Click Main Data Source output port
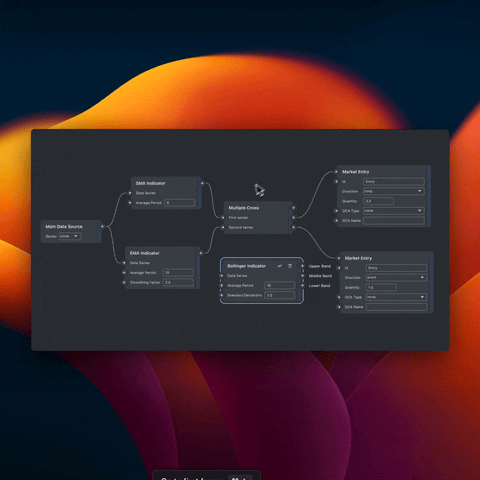480x480 pixels. (x=102, y=227)
